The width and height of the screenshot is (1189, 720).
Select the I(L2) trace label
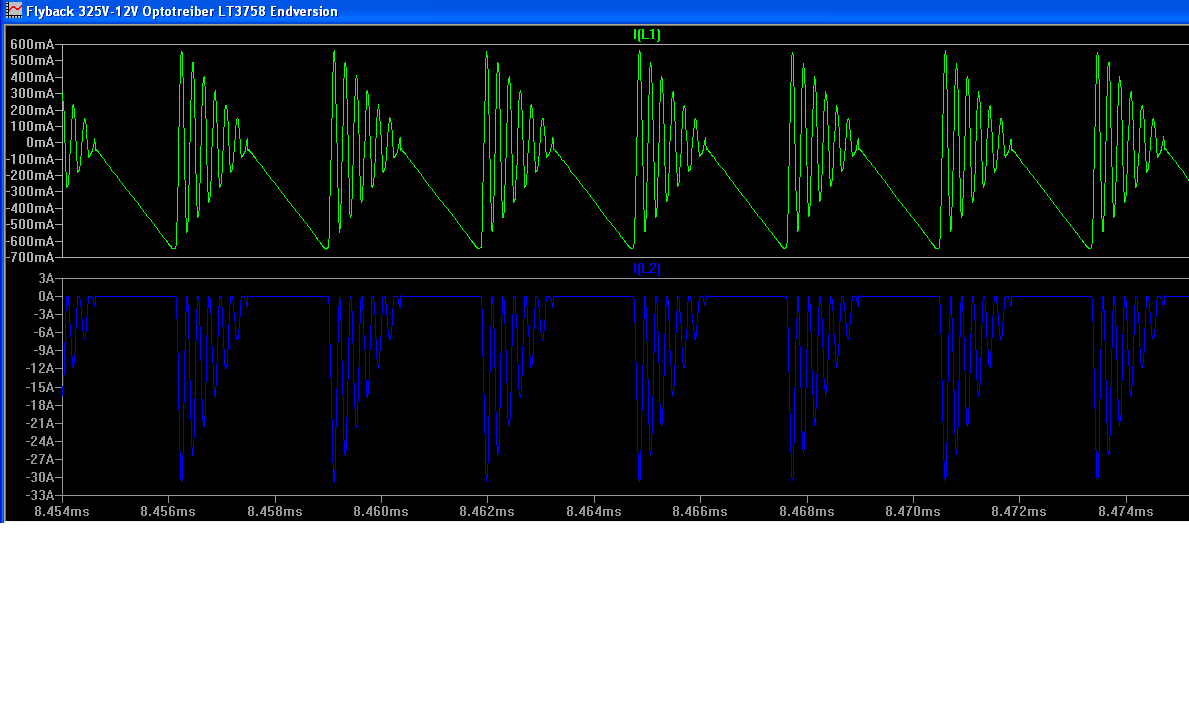click(x=646, y=268)
